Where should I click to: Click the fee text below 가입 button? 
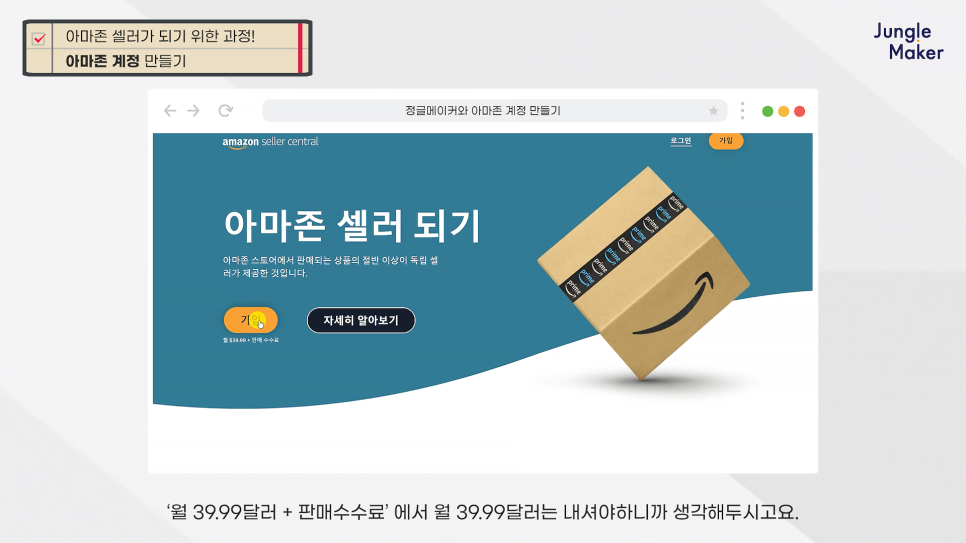pos(251,340)
